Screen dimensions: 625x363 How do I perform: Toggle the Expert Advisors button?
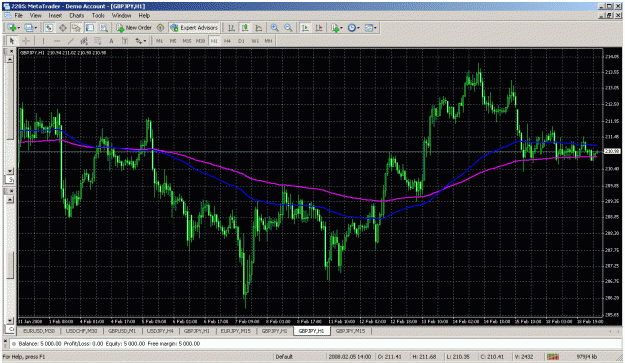[194, 27]
